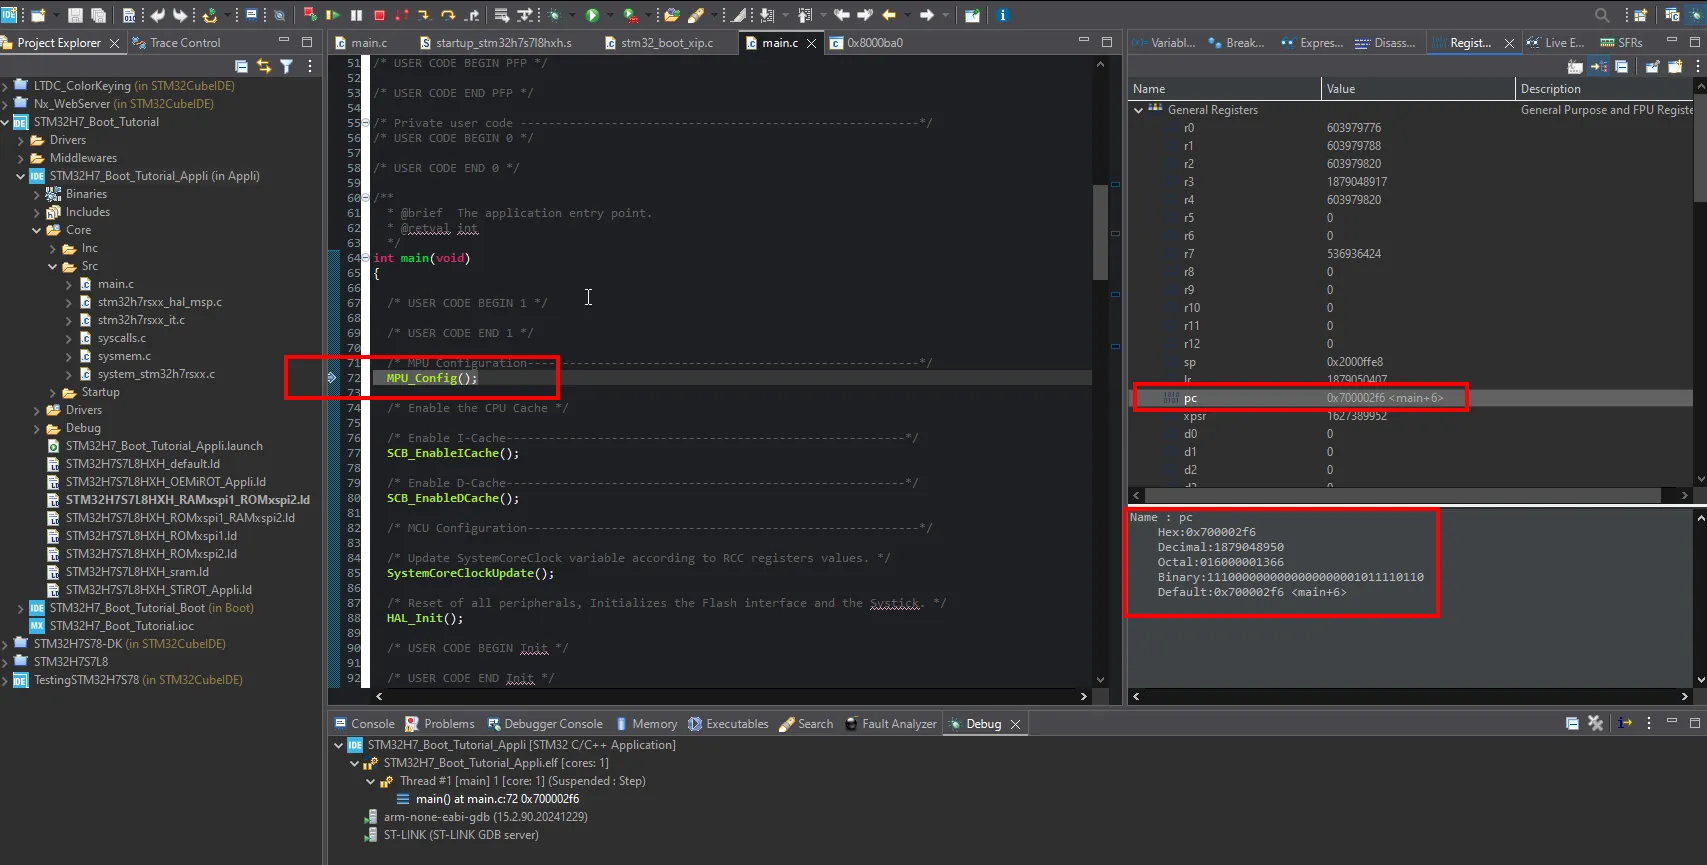1707x865 pixels.
Task: Switch to the C/C++ perspective icon
Action: point(1672,15)
